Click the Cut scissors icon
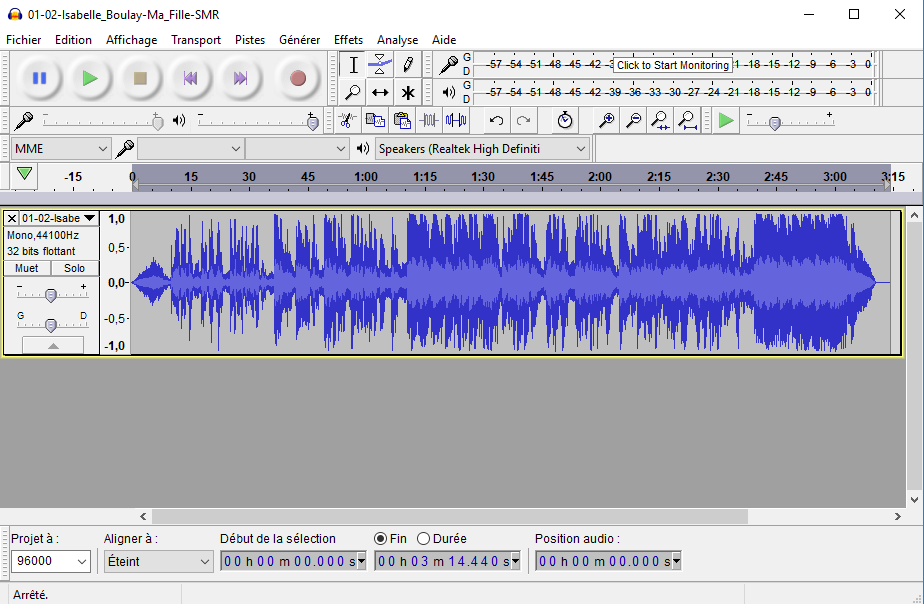This screenshot has width=924, height=604. [346, 121]
